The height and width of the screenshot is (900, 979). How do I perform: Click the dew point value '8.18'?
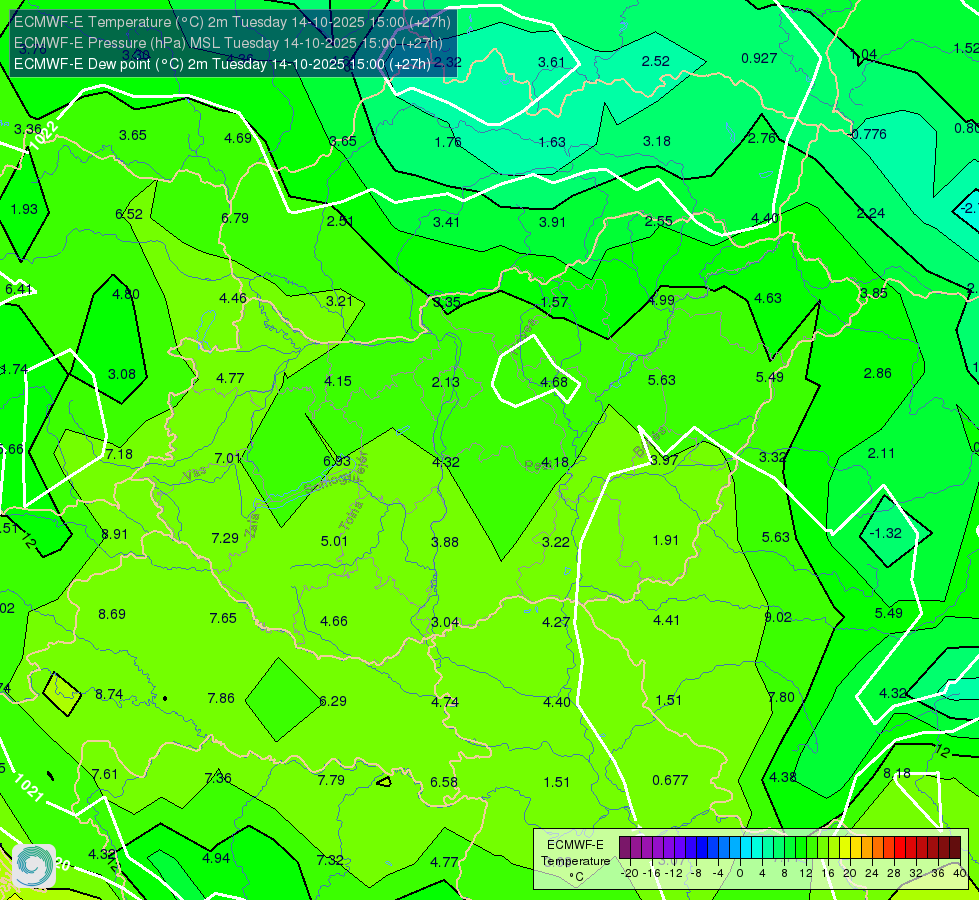click(897, 773)
